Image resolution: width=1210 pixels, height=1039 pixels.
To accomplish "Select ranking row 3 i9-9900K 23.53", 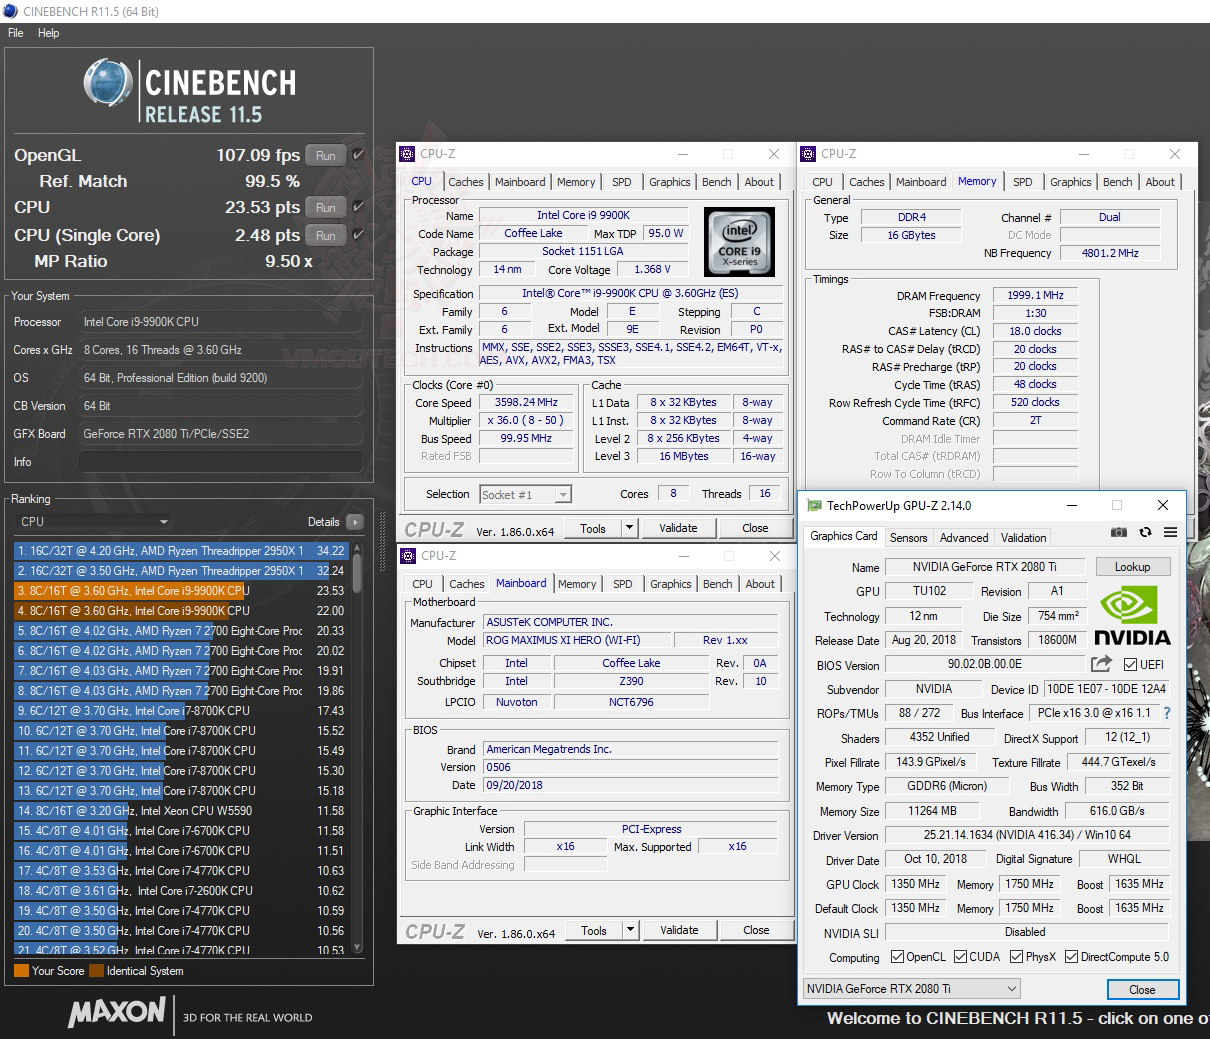I will coord(181,591).
